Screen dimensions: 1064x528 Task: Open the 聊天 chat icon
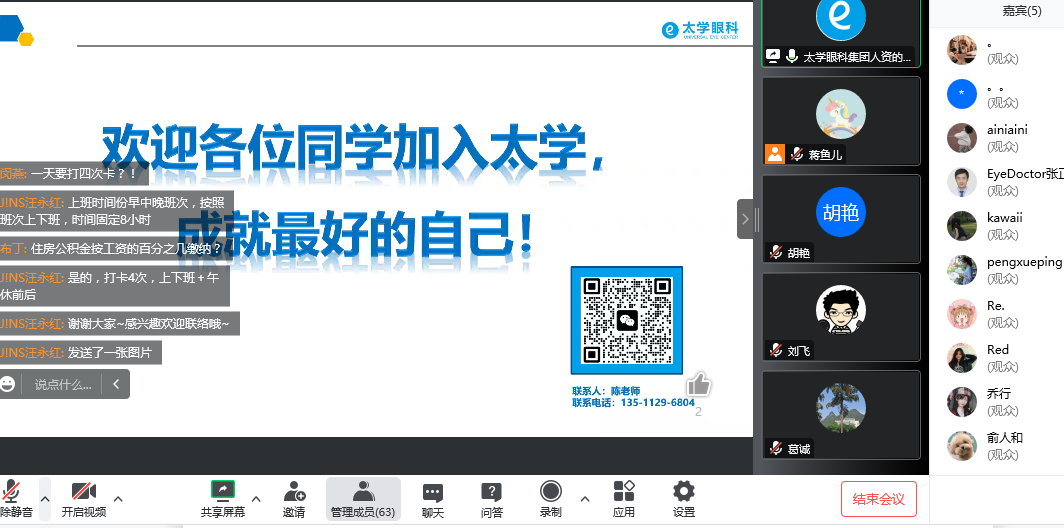click(x=432, y=498)
